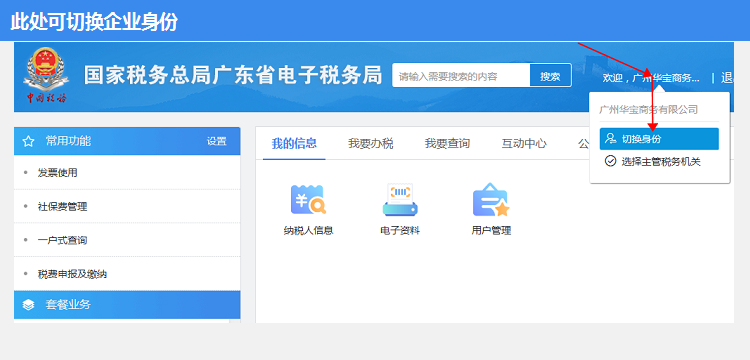This screenshot has height=360, width=750.
Task: Click the search input field
Action: pos(461,76)
